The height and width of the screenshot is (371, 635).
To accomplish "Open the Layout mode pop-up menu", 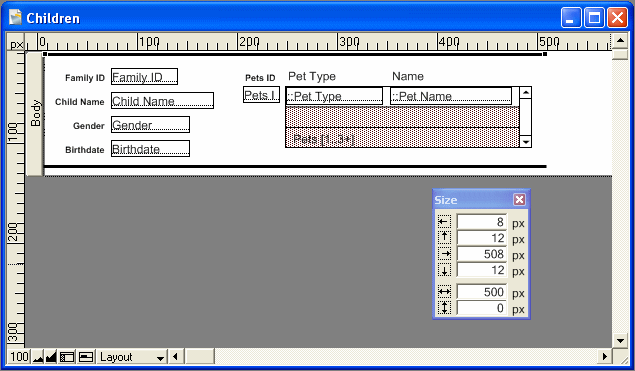I will click(x=132, y=357).
